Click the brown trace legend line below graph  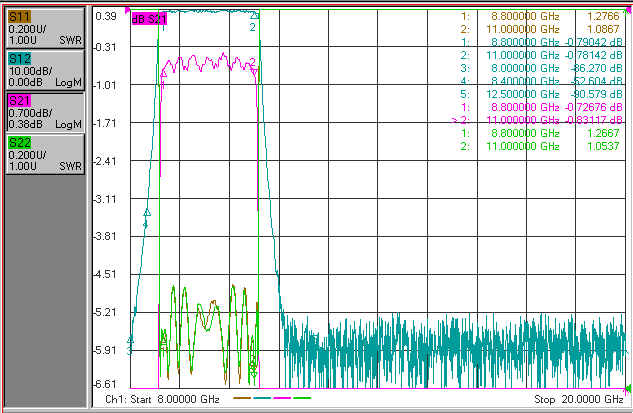(x=242, y=398)
